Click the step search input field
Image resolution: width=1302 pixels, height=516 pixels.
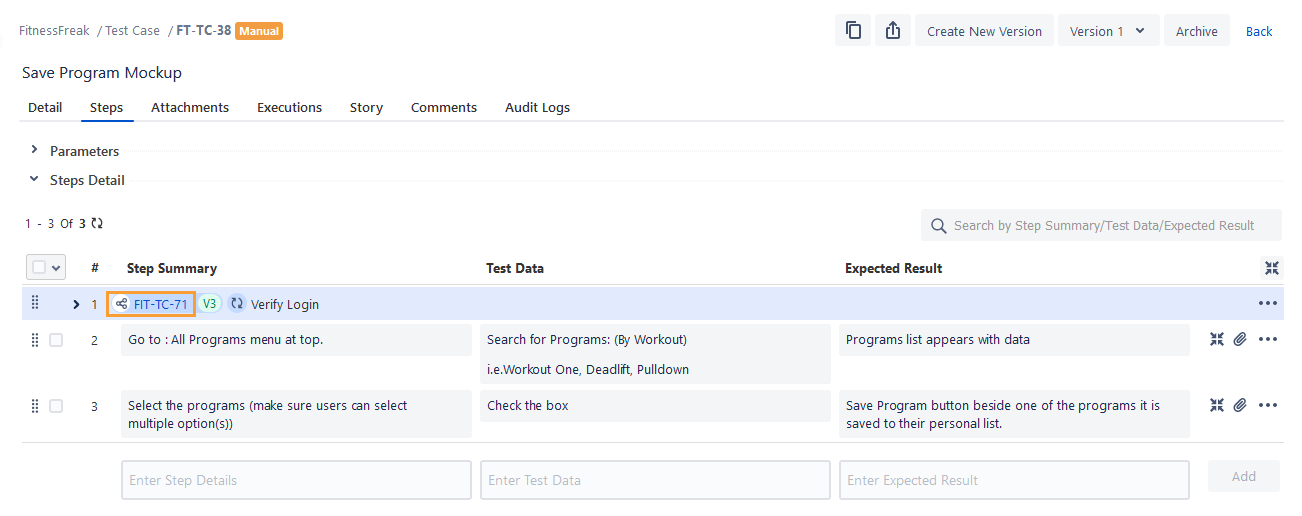coord(1101,225)
